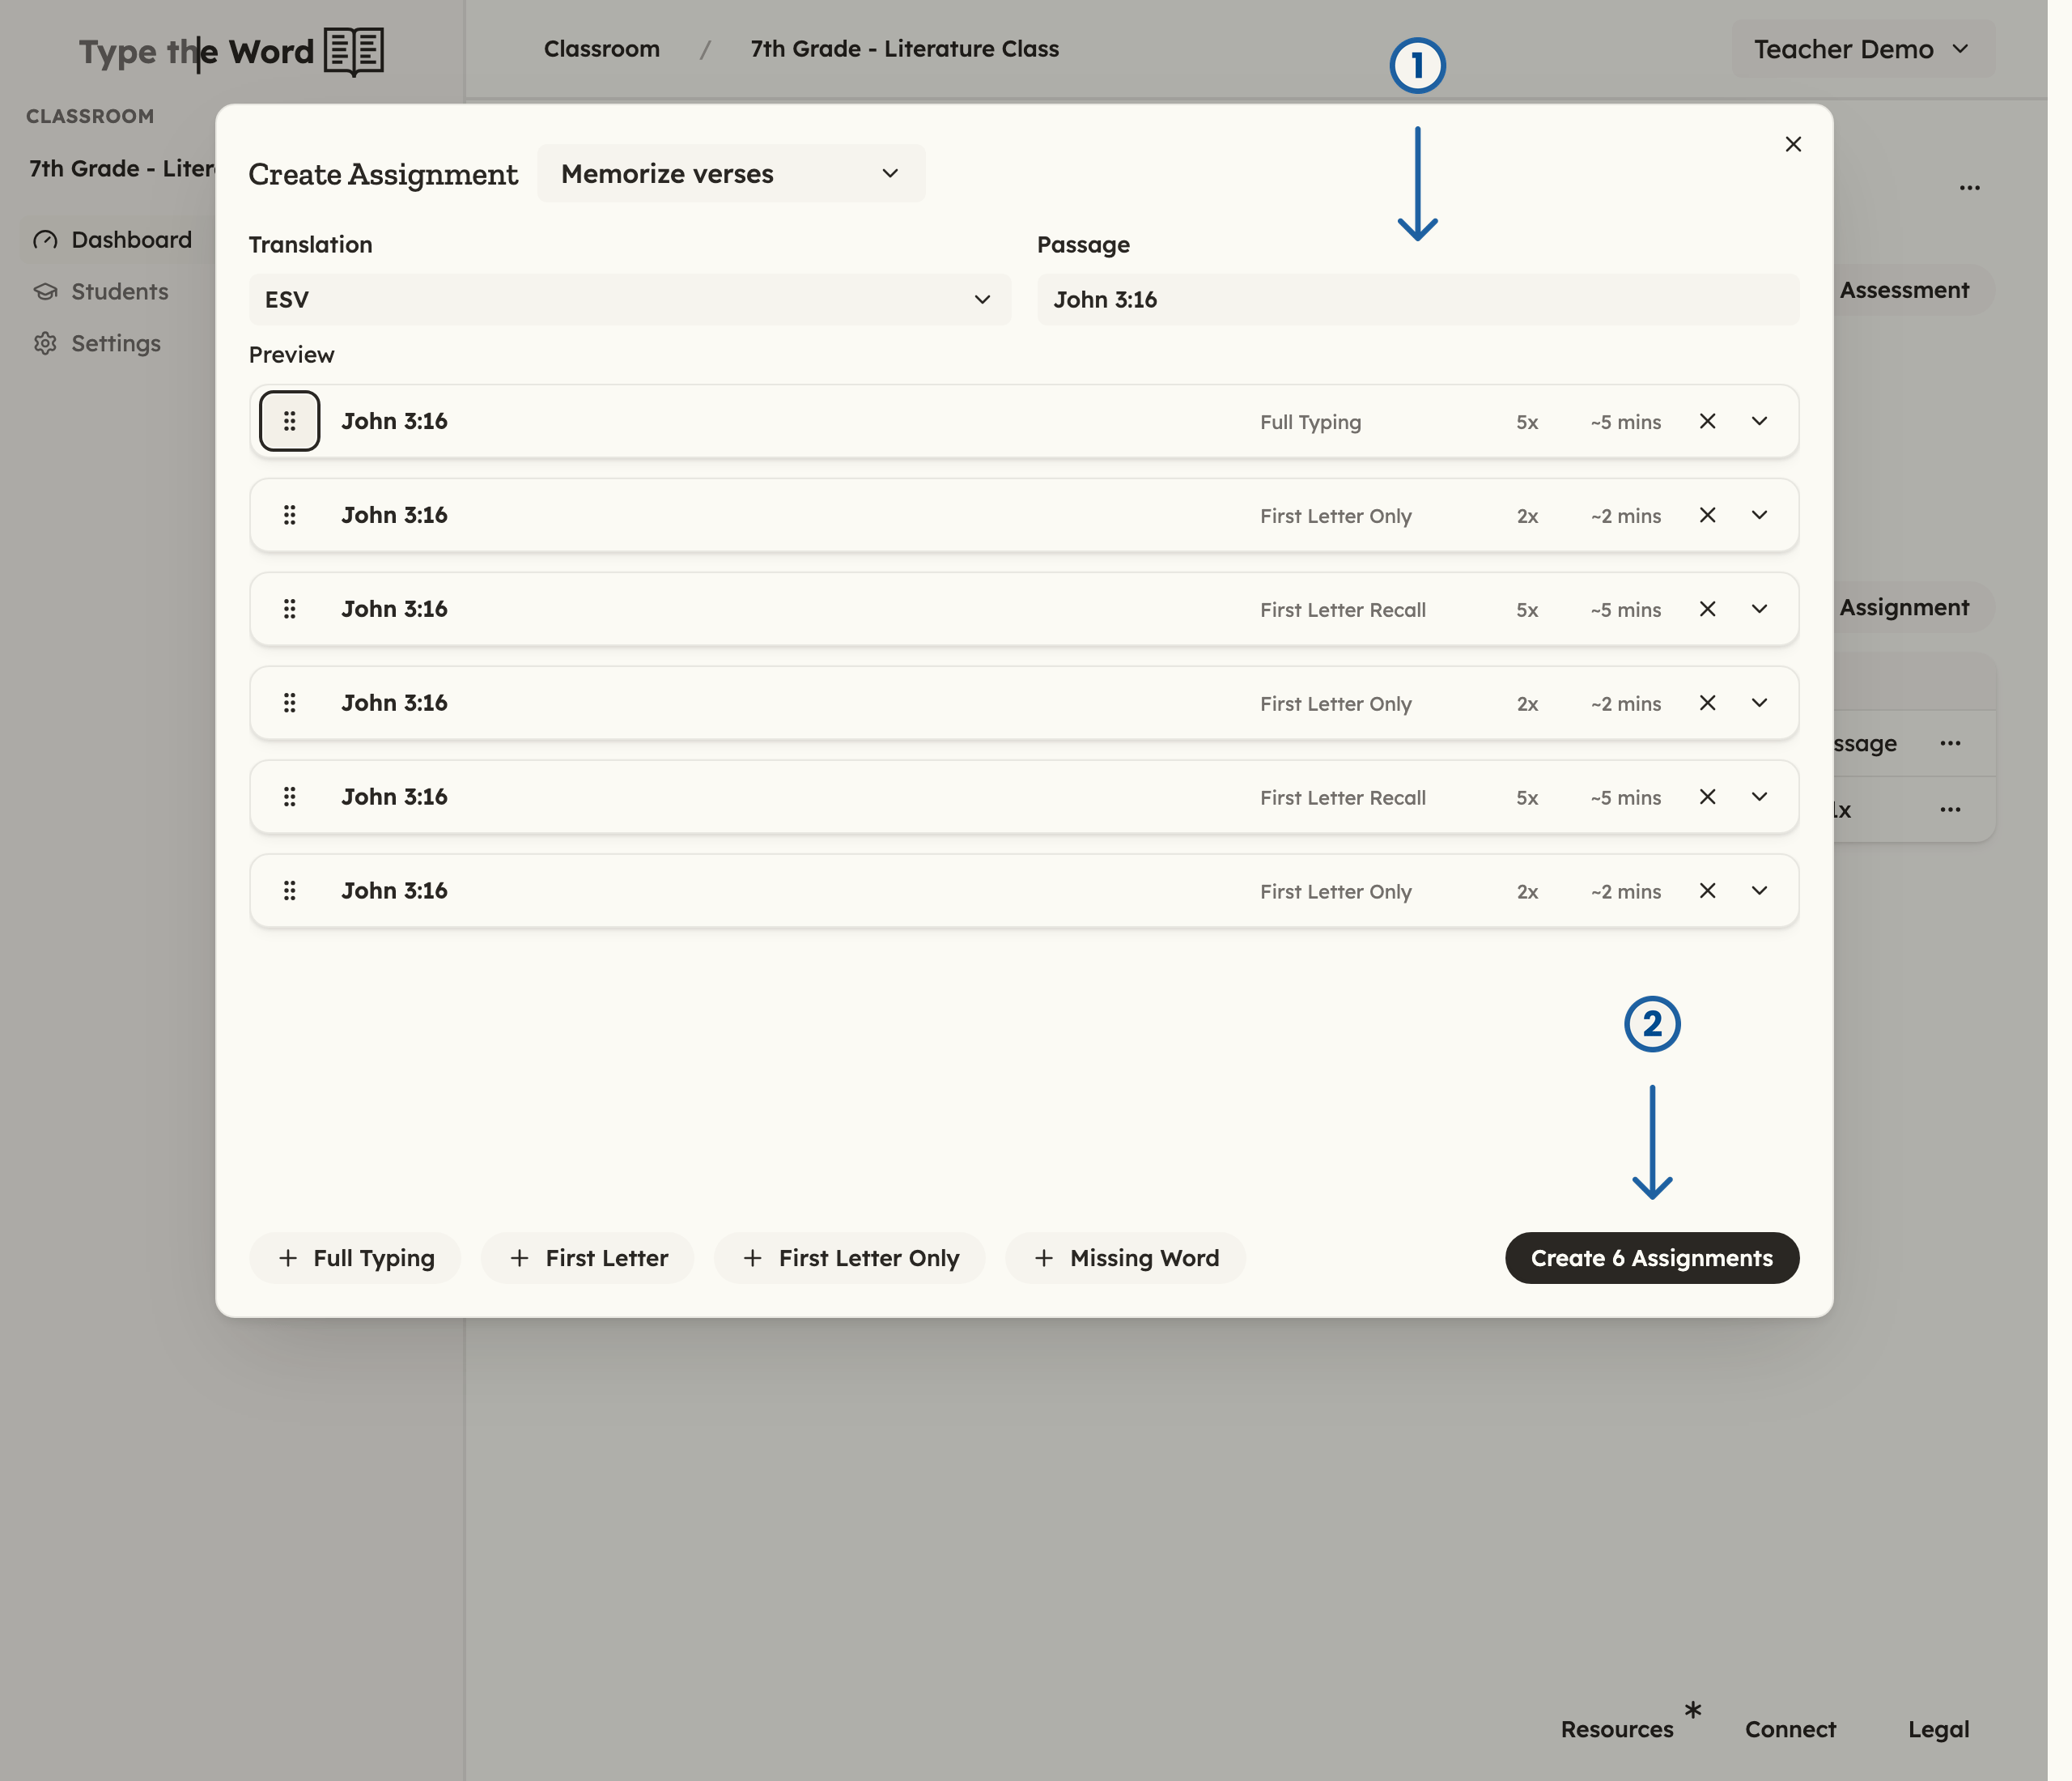The height and width of the screenshot is (1781, 2072).
Task: Expand the first First Letter Recall row
Action: click(x=1759, y=609)
